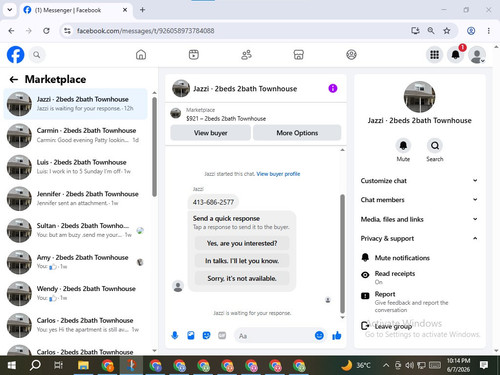The height and width of the screenshot is (375, 500).
Task: Open the Facebook logo home link
Action: point(15,55)
